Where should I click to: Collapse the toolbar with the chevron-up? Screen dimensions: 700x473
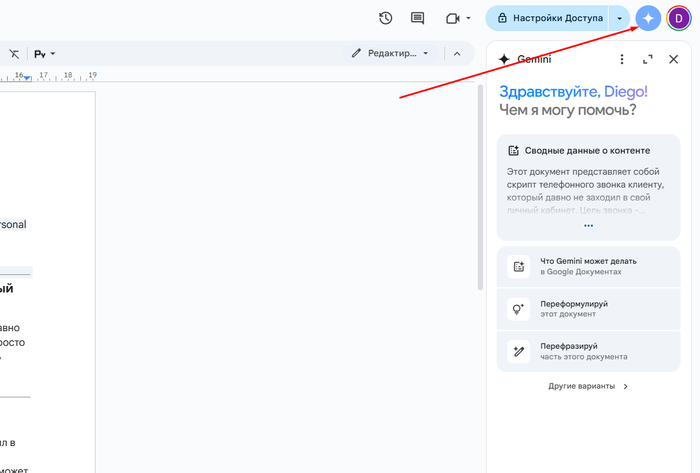pyautogui.click(x=457, y=54)
